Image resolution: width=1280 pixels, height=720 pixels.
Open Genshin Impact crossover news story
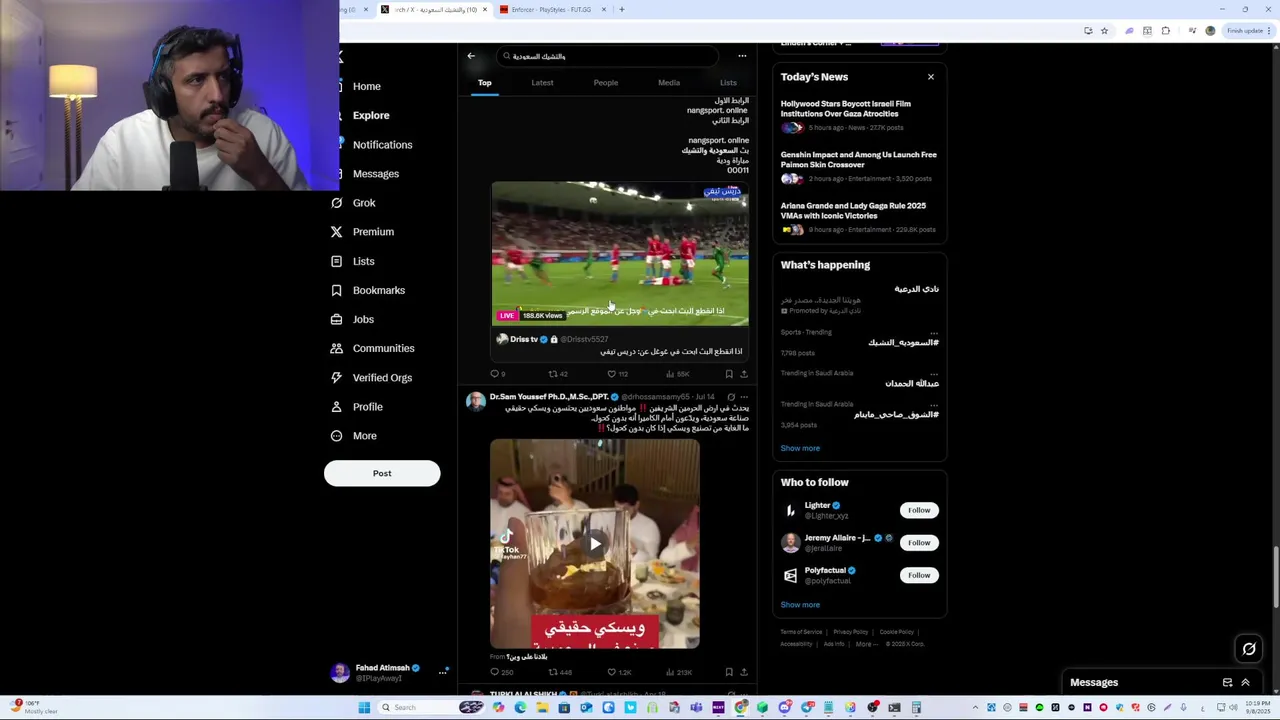[859, 167]
